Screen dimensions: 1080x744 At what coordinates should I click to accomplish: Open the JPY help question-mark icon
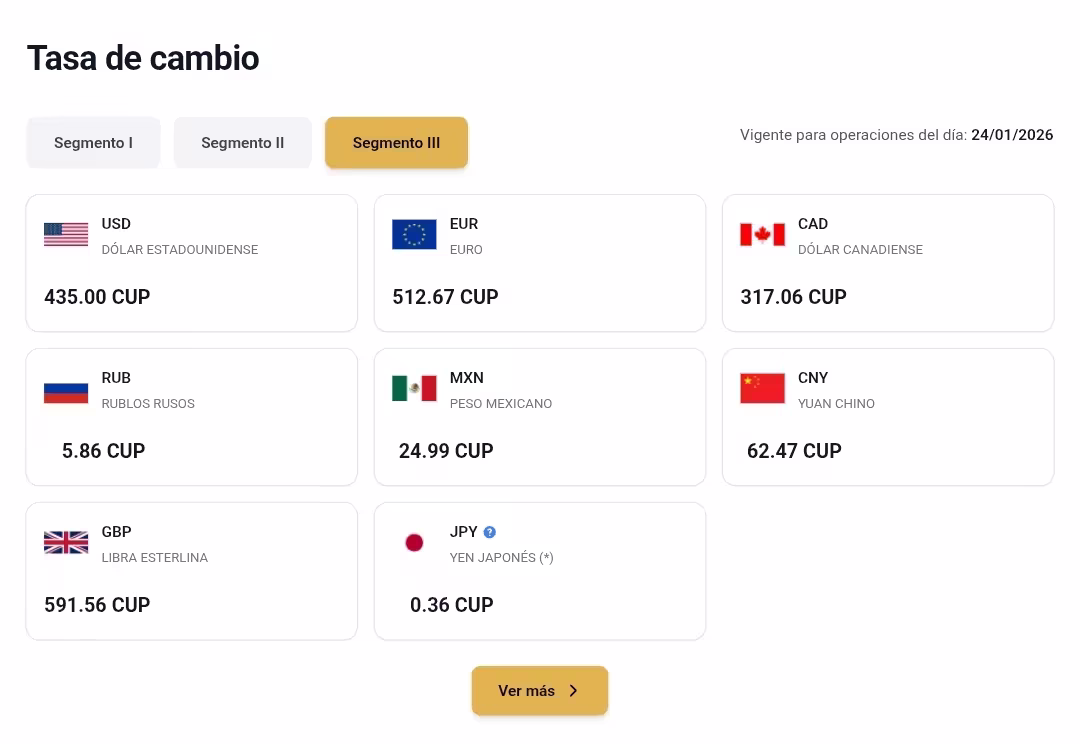pos(490,532)
